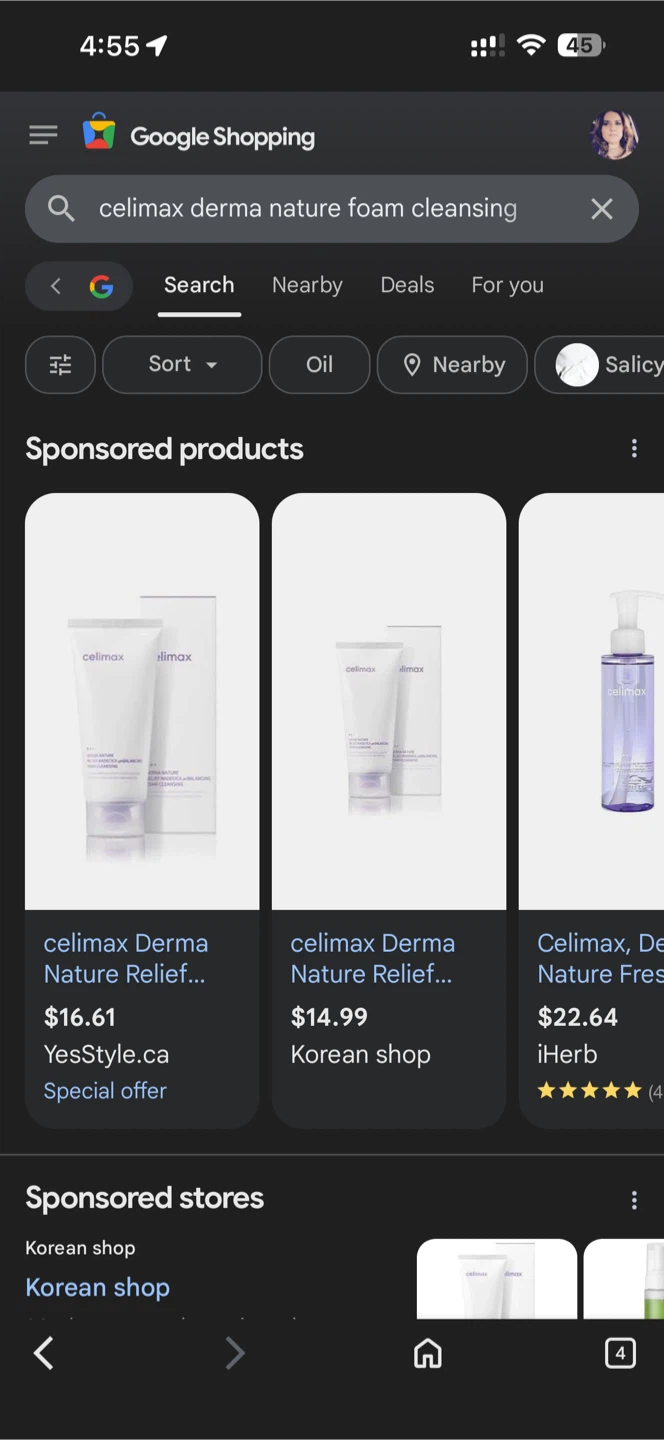The image size is (664, 1440).
Task: Switch to the Nearby tab
Action: pyautogui.click(x=307, y=286)
